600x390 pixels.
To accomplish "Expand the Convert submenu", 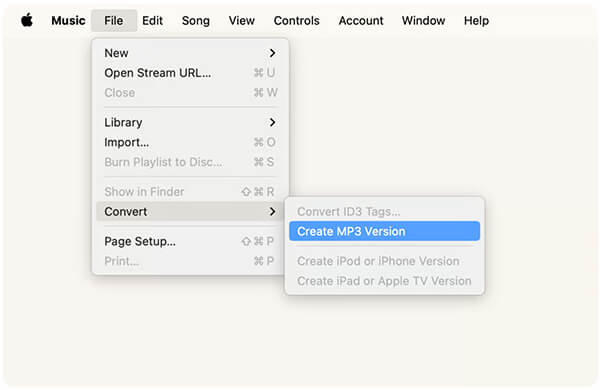I will (x=190, y=211).
